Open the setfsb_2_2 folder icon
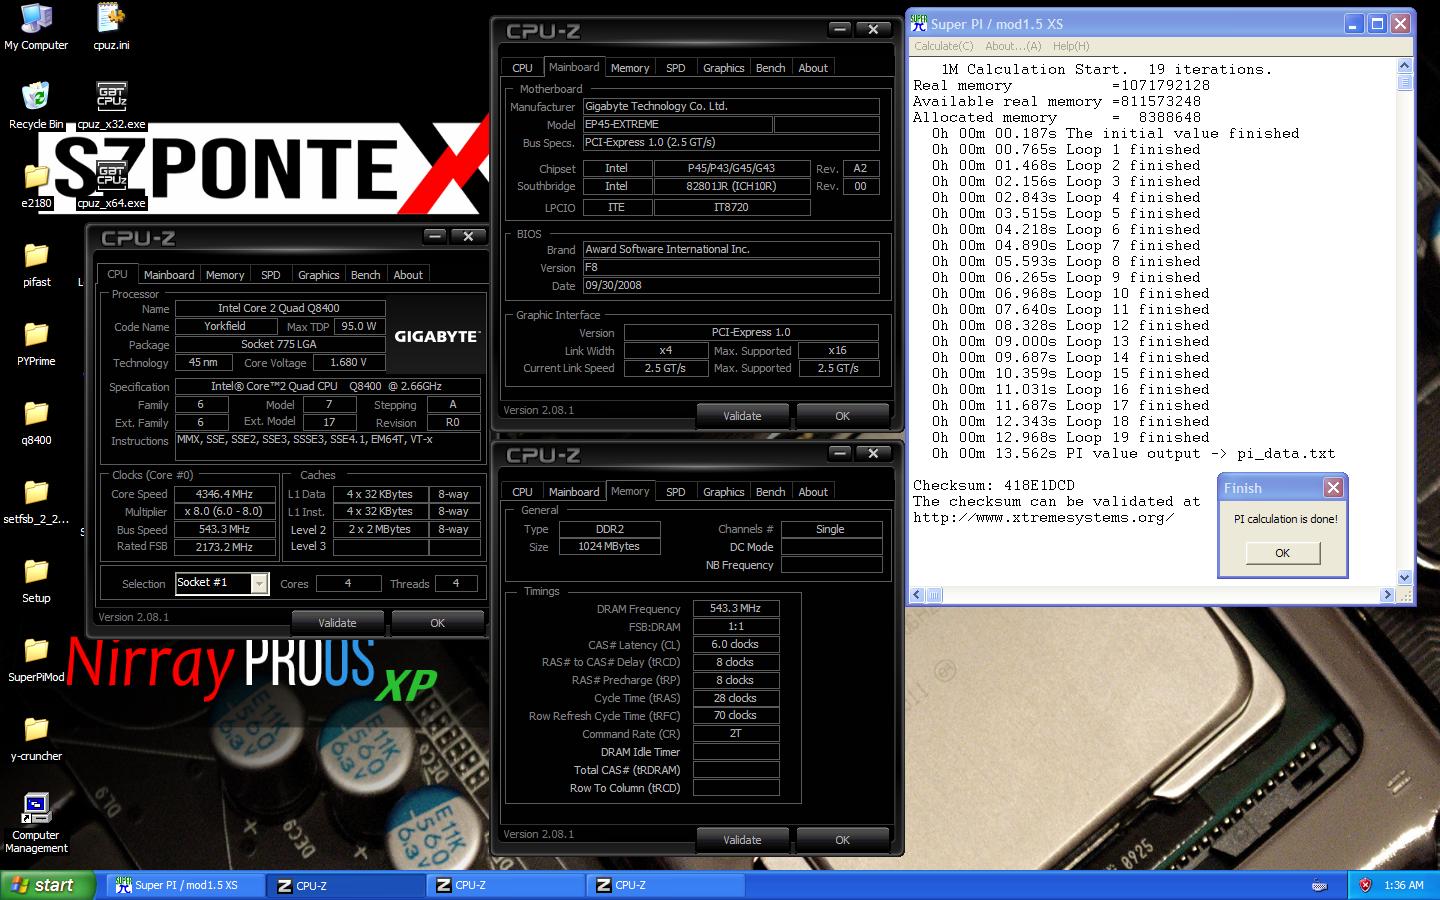The image size is (1440, 900). 36,501
